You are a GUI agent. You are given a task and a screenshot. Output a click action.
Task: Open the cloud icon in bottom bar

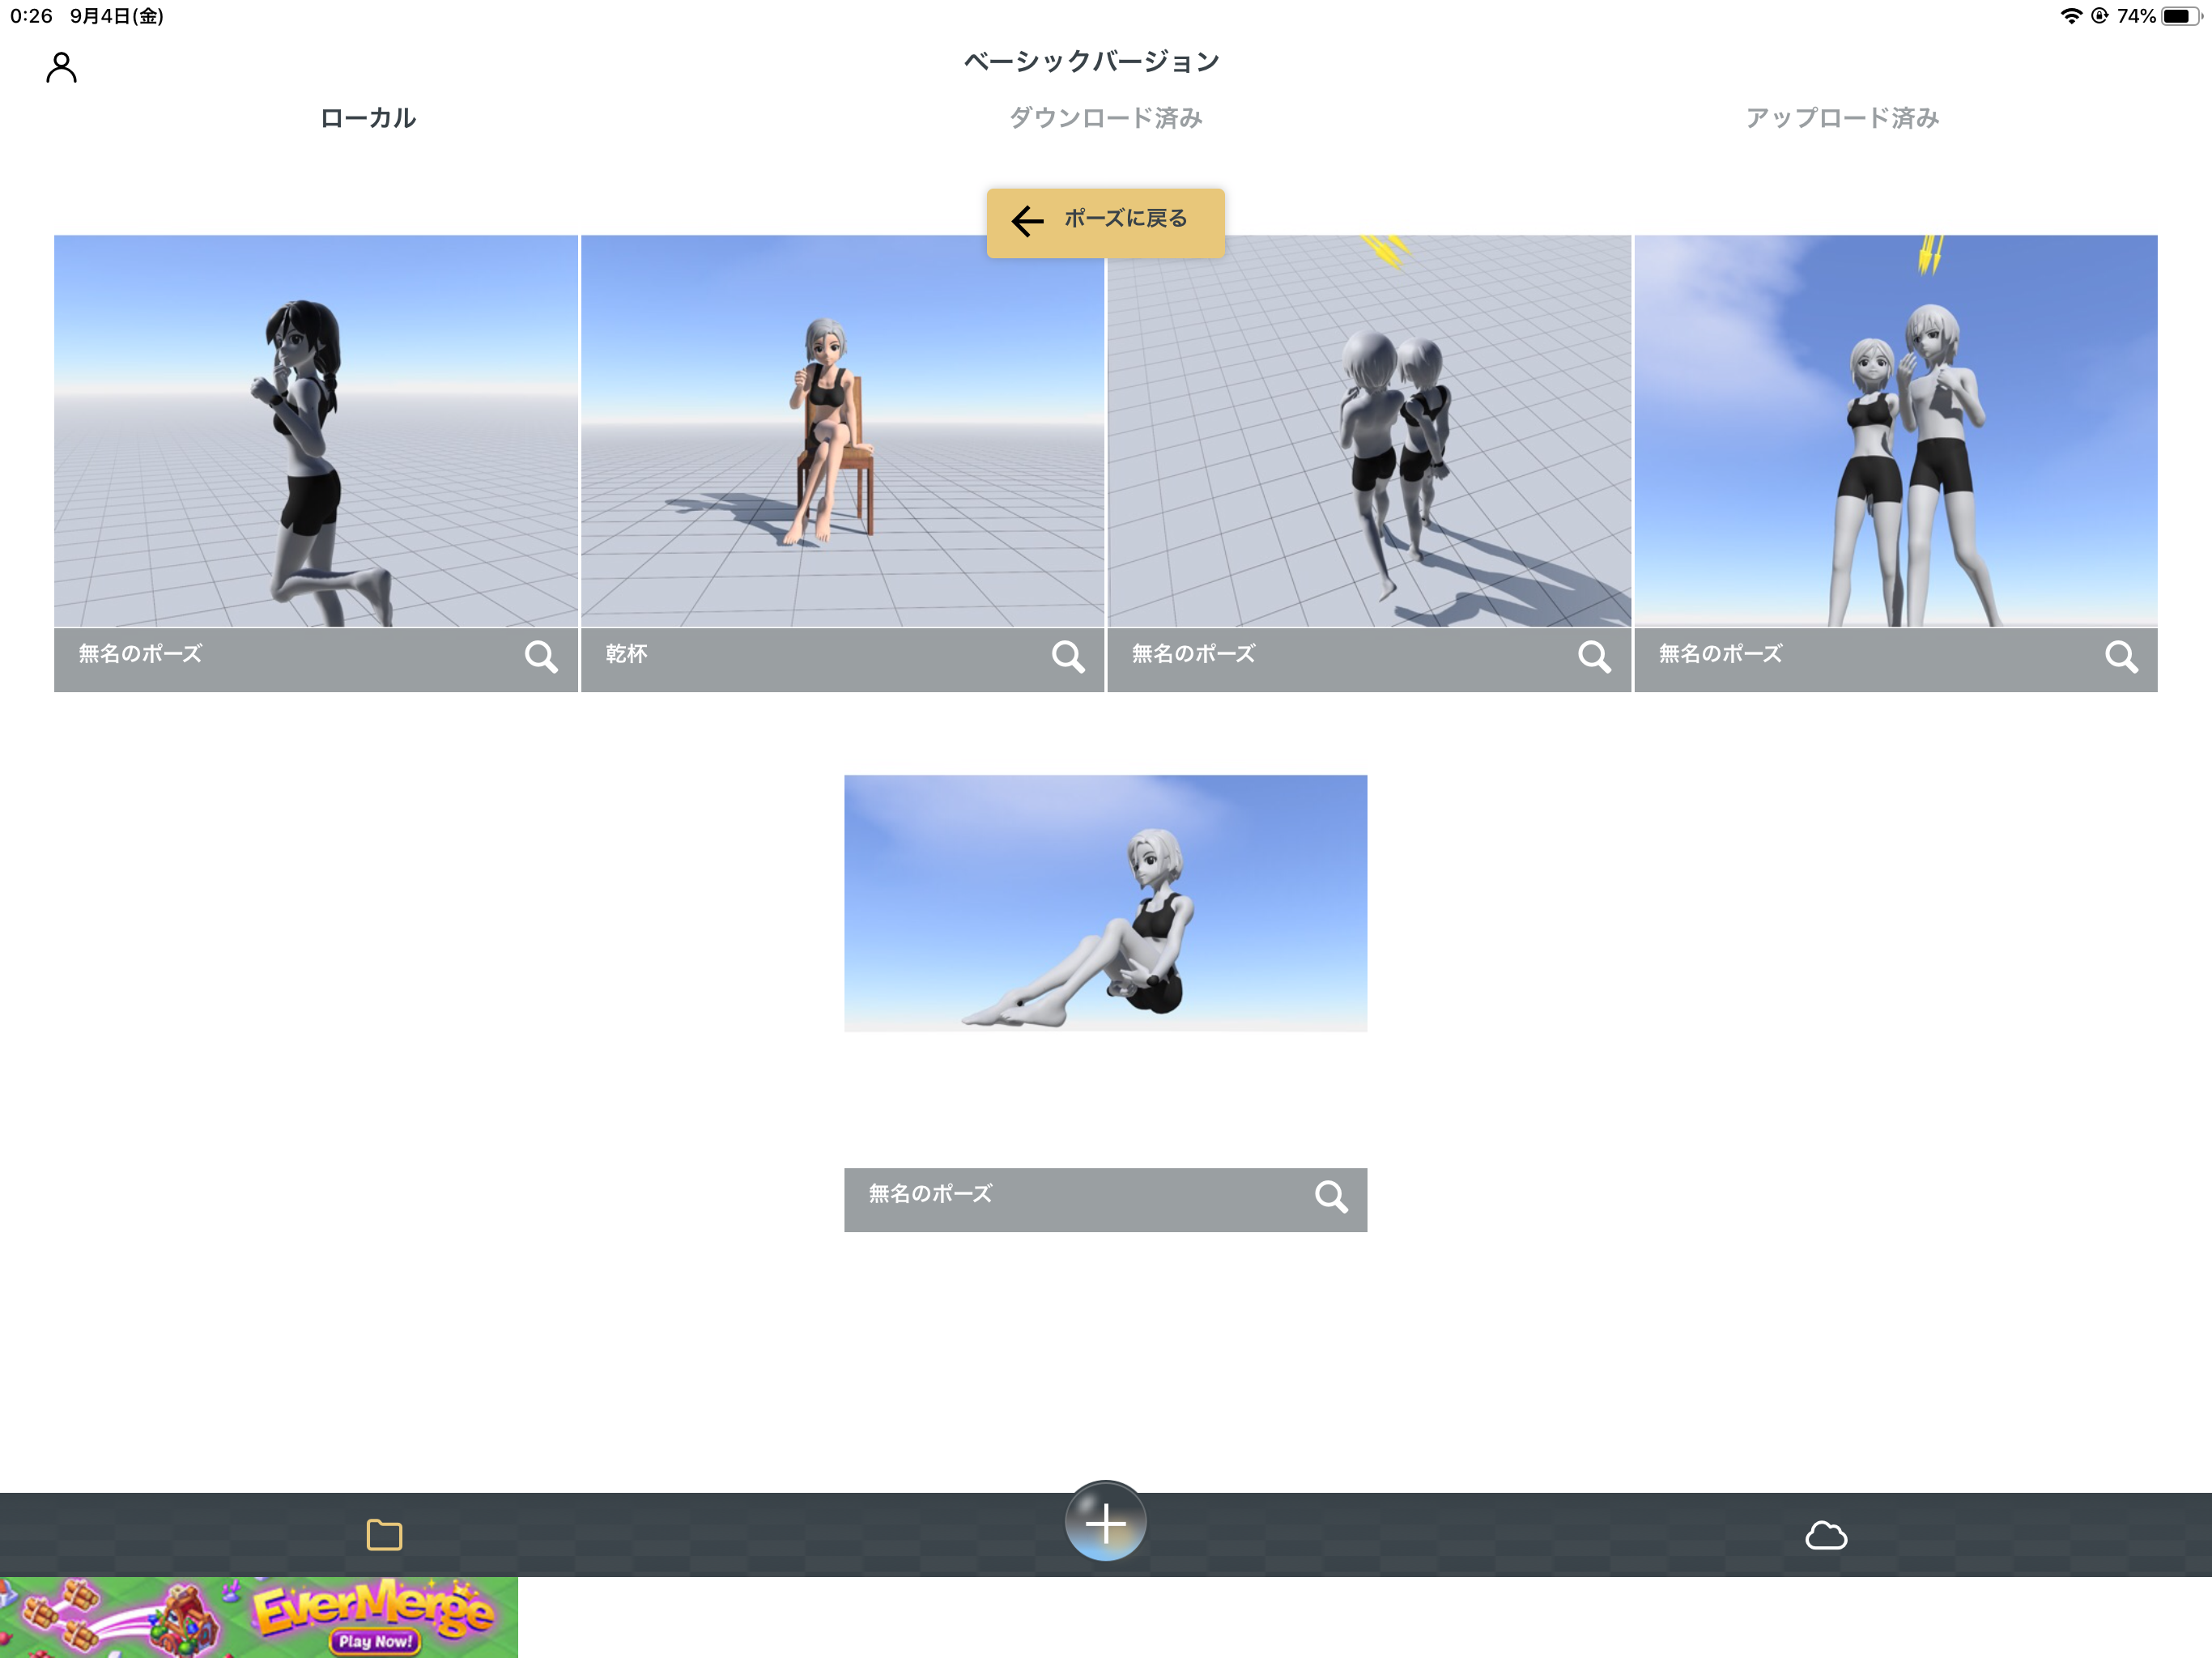click(1826, 1535)
